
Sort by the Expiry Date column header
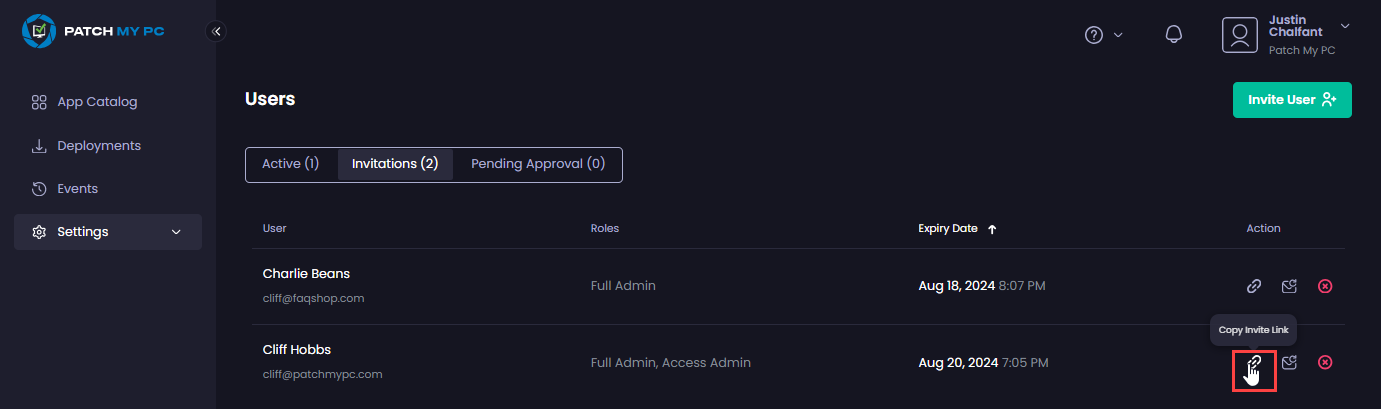[x=957, y=229]
